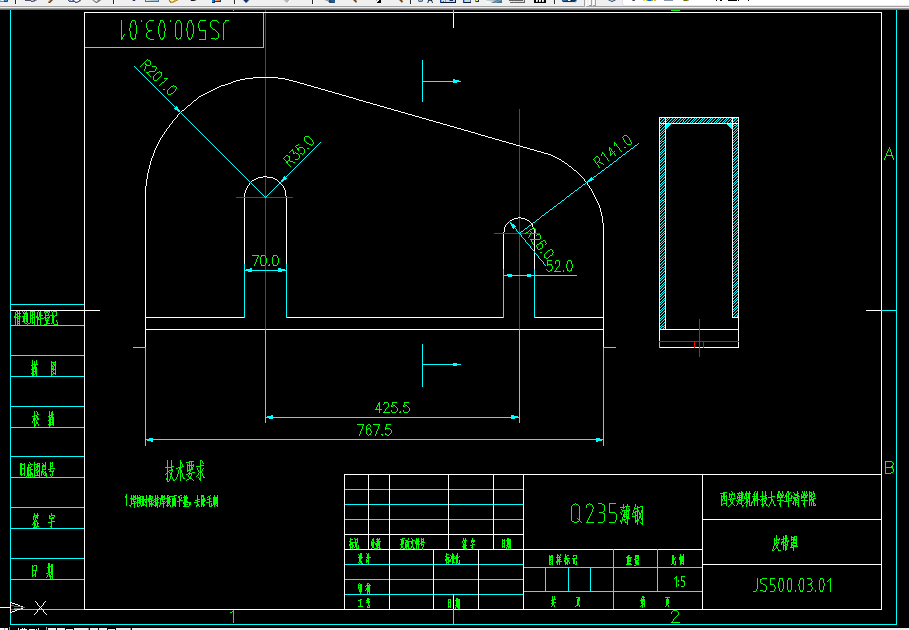The width and height of the screenshot is (909, 630).
Task: Select technical requirement note line 1
Action: click(x=172, y=501)
